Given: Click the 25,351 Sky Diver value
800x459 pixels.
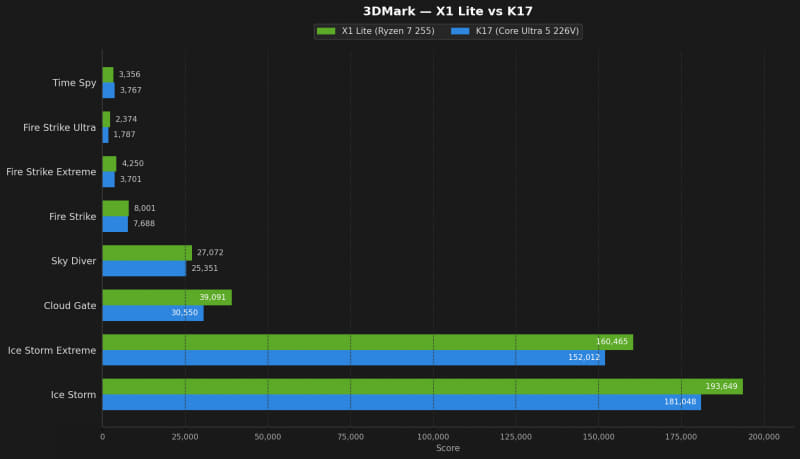Looking at the screenshot, I should 205,268.
